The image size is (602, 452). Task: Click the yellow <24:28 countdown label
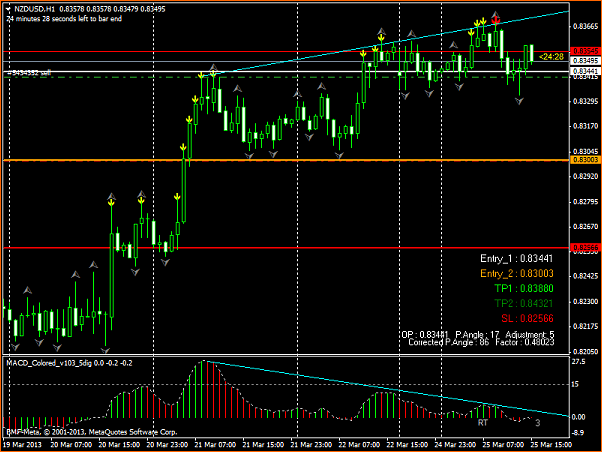[x=551, y=57]
